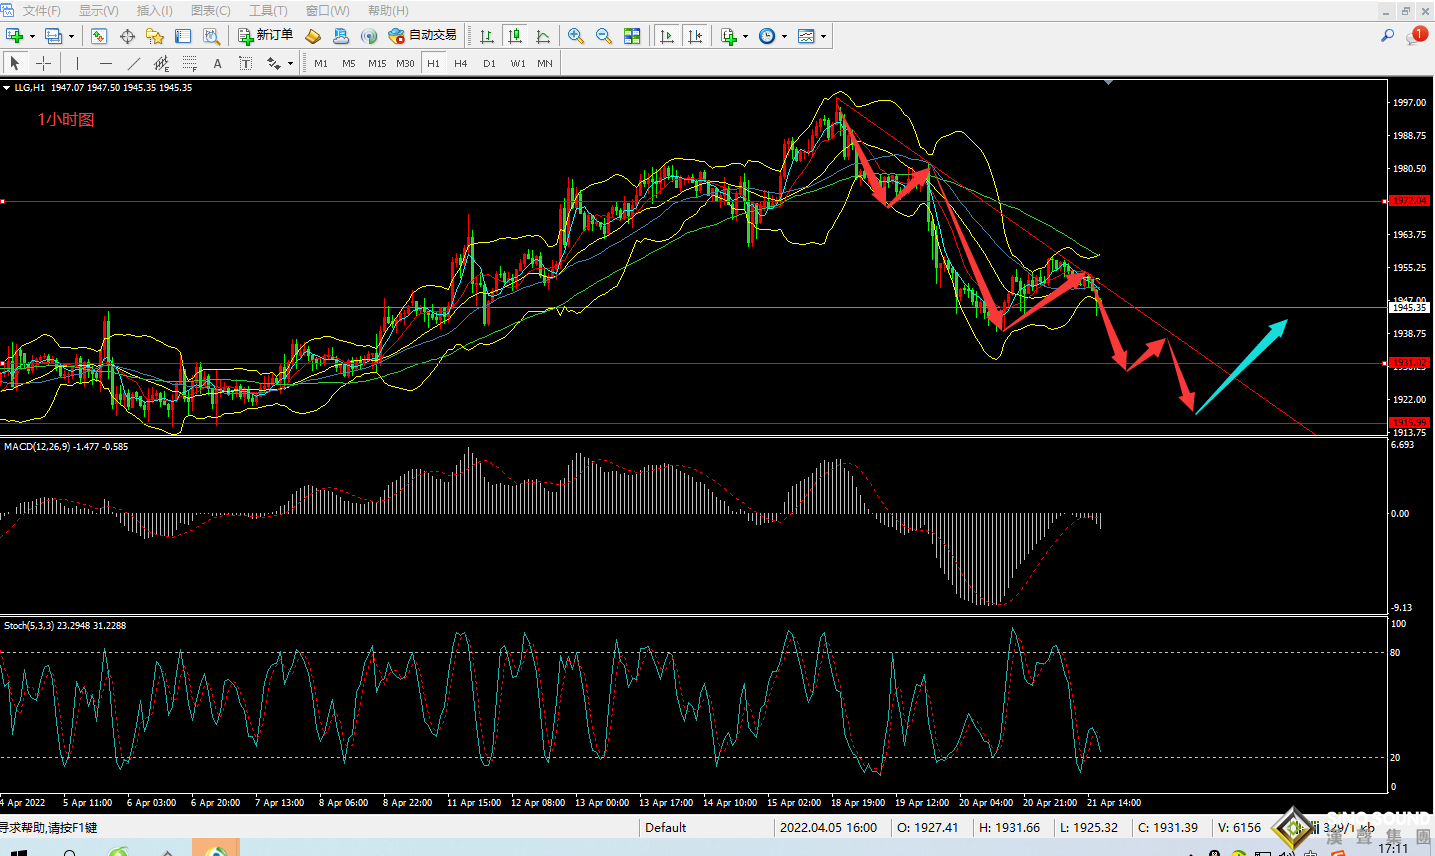The height and width of the screenshot is (856, 1435).
Task: Enable 自动交易 auto trading
Action: tap(423, 36)
